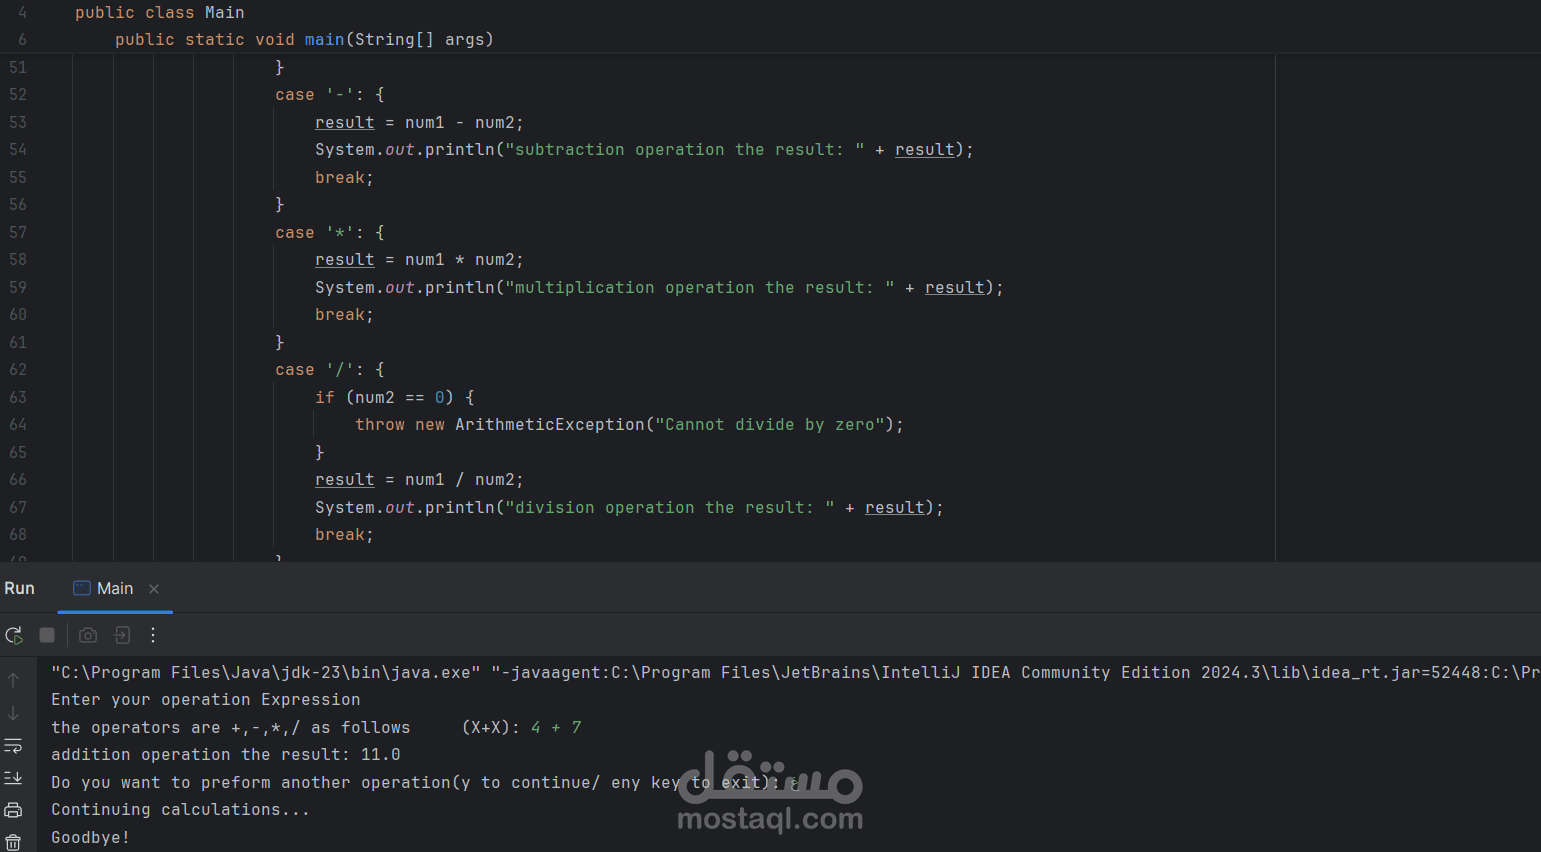Click 'result = num1 * num2;' statement

[x=419, y=260]
